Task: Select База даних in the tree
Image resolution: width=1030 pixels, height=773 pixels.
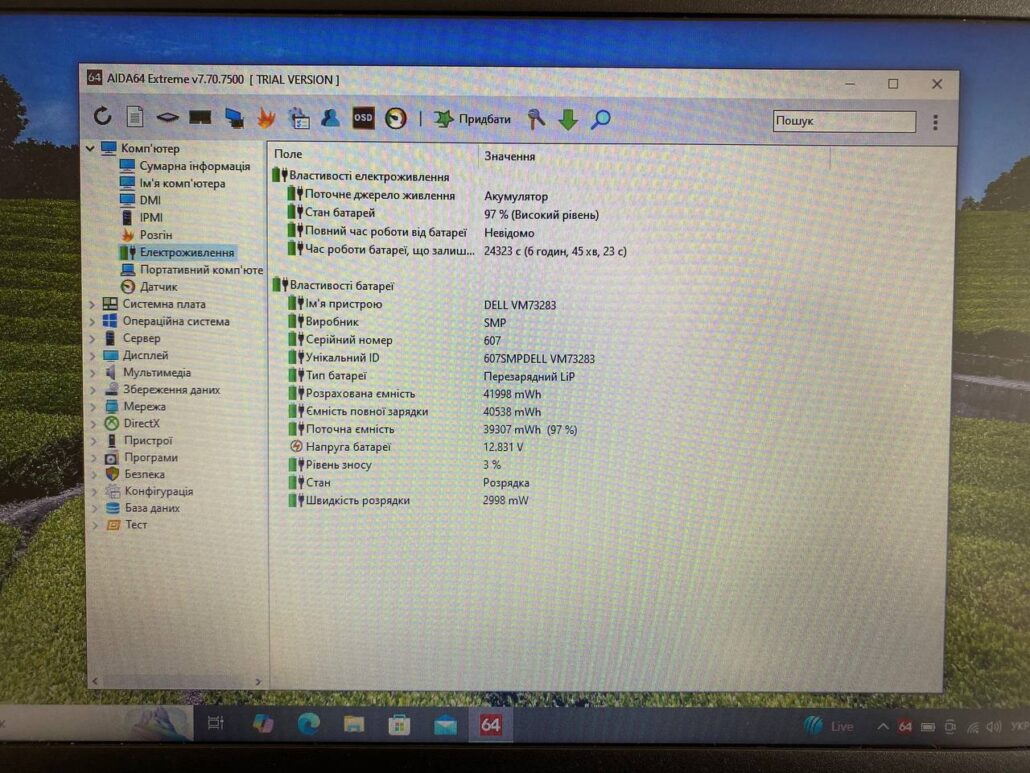Action: [x=152, y=508]
